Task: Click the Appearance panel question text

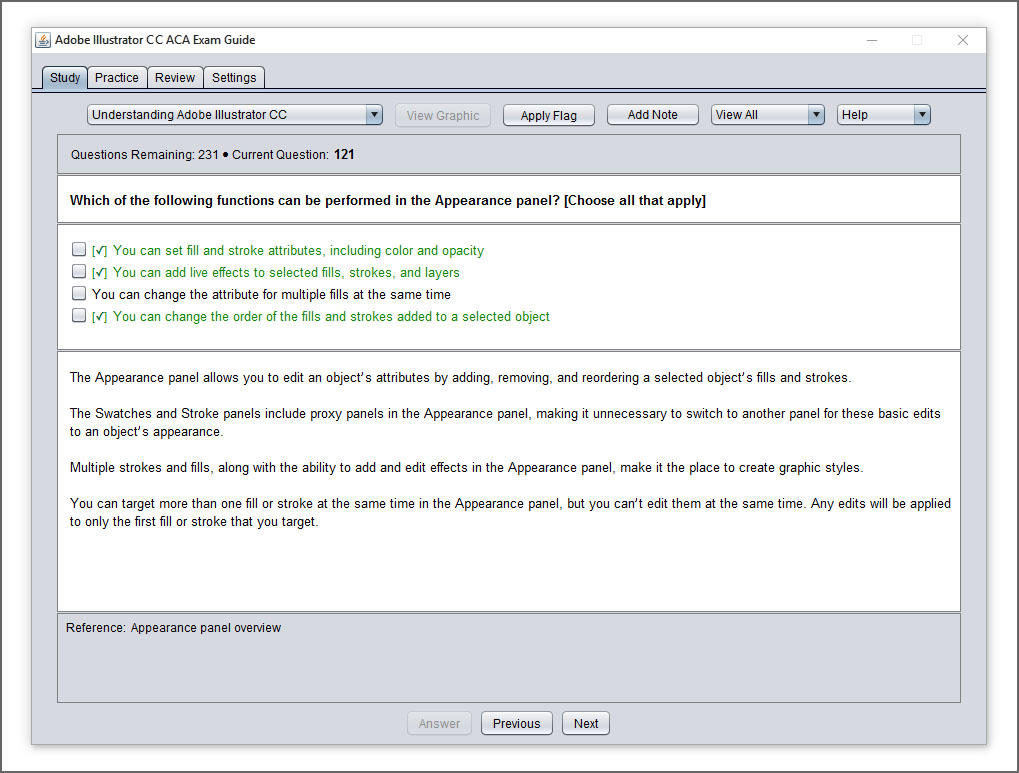Action: tap(388, 201)
